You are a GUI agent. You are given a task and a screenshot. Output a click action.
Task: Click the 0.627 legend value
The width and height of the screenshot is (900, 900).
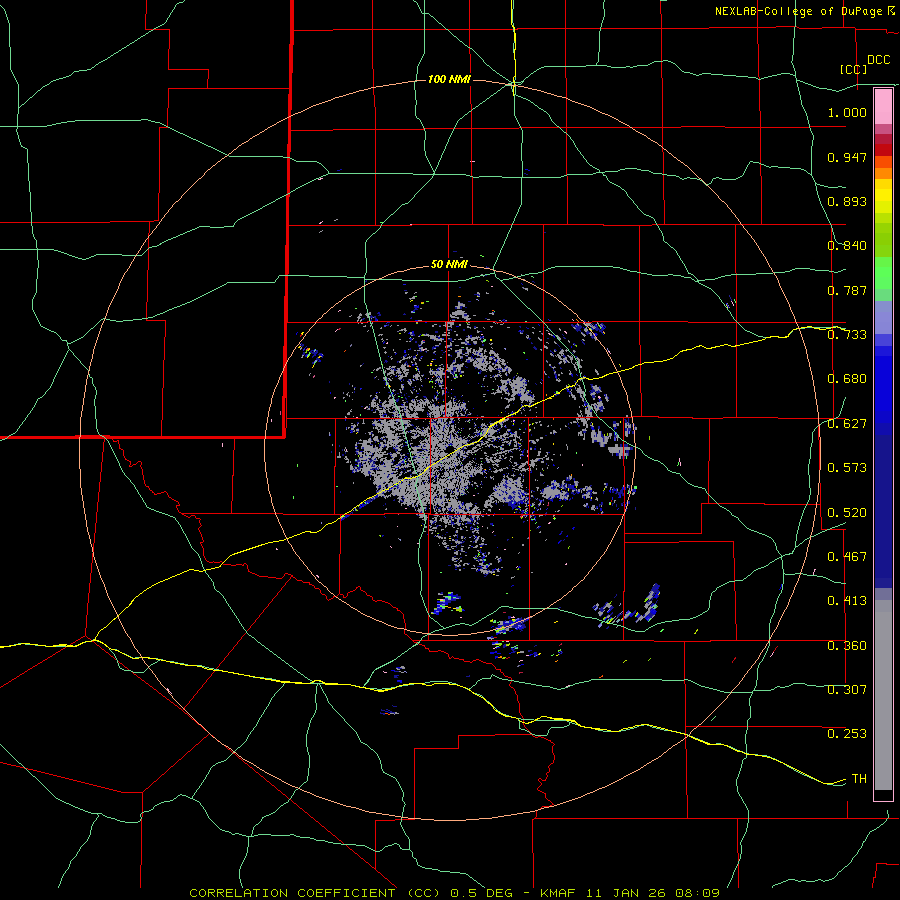click(847, 424)
